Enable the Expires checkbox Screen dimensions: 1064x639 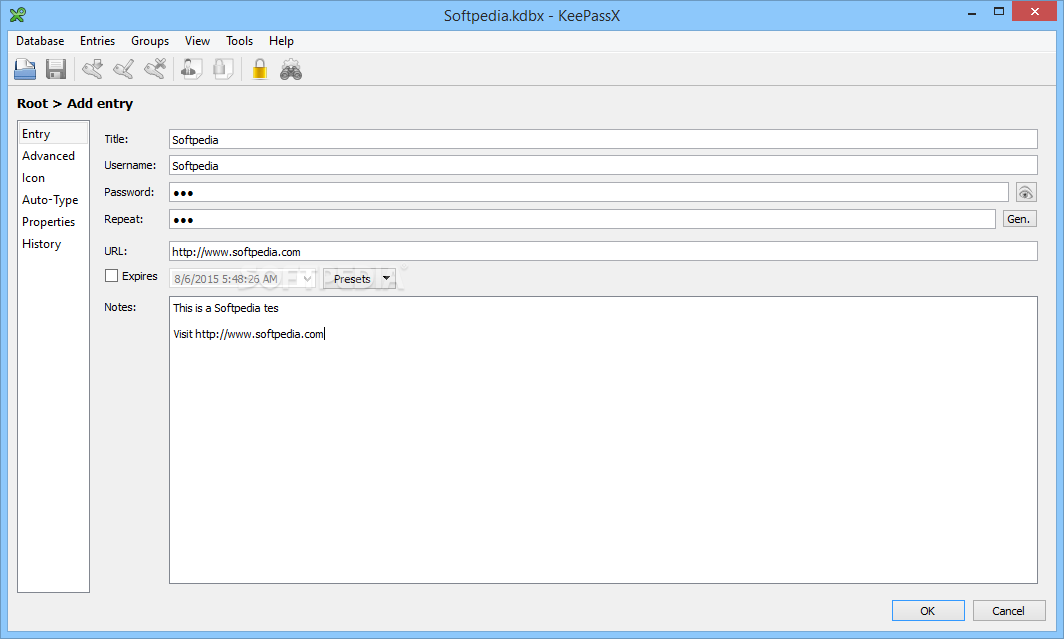point(111,275)
